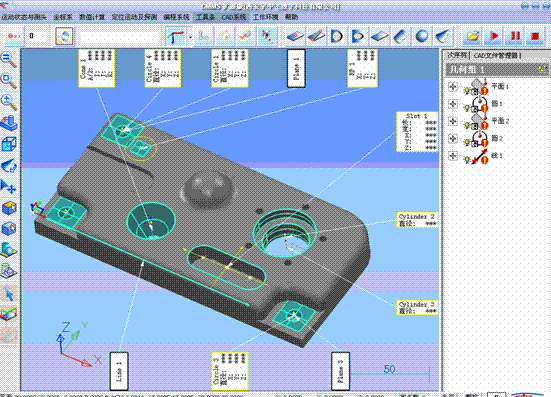Toggle light bulb visibility for 线1
Image resolution: width=551 pixels, height=397 pixels.
point(467,160)
